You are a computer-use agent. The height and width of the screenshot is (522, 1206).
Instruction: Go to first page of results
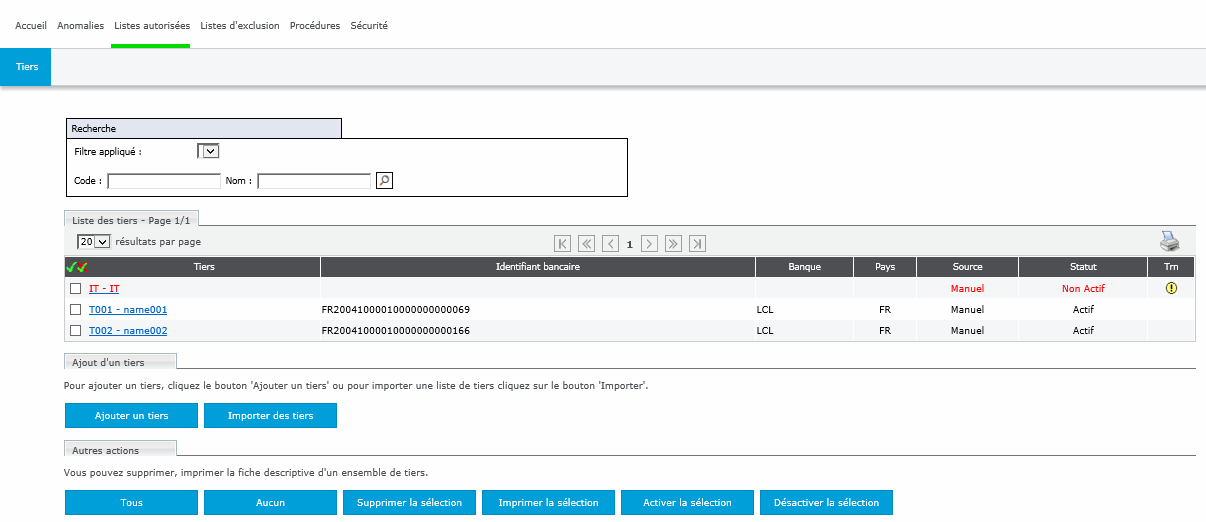click(563, 243)
